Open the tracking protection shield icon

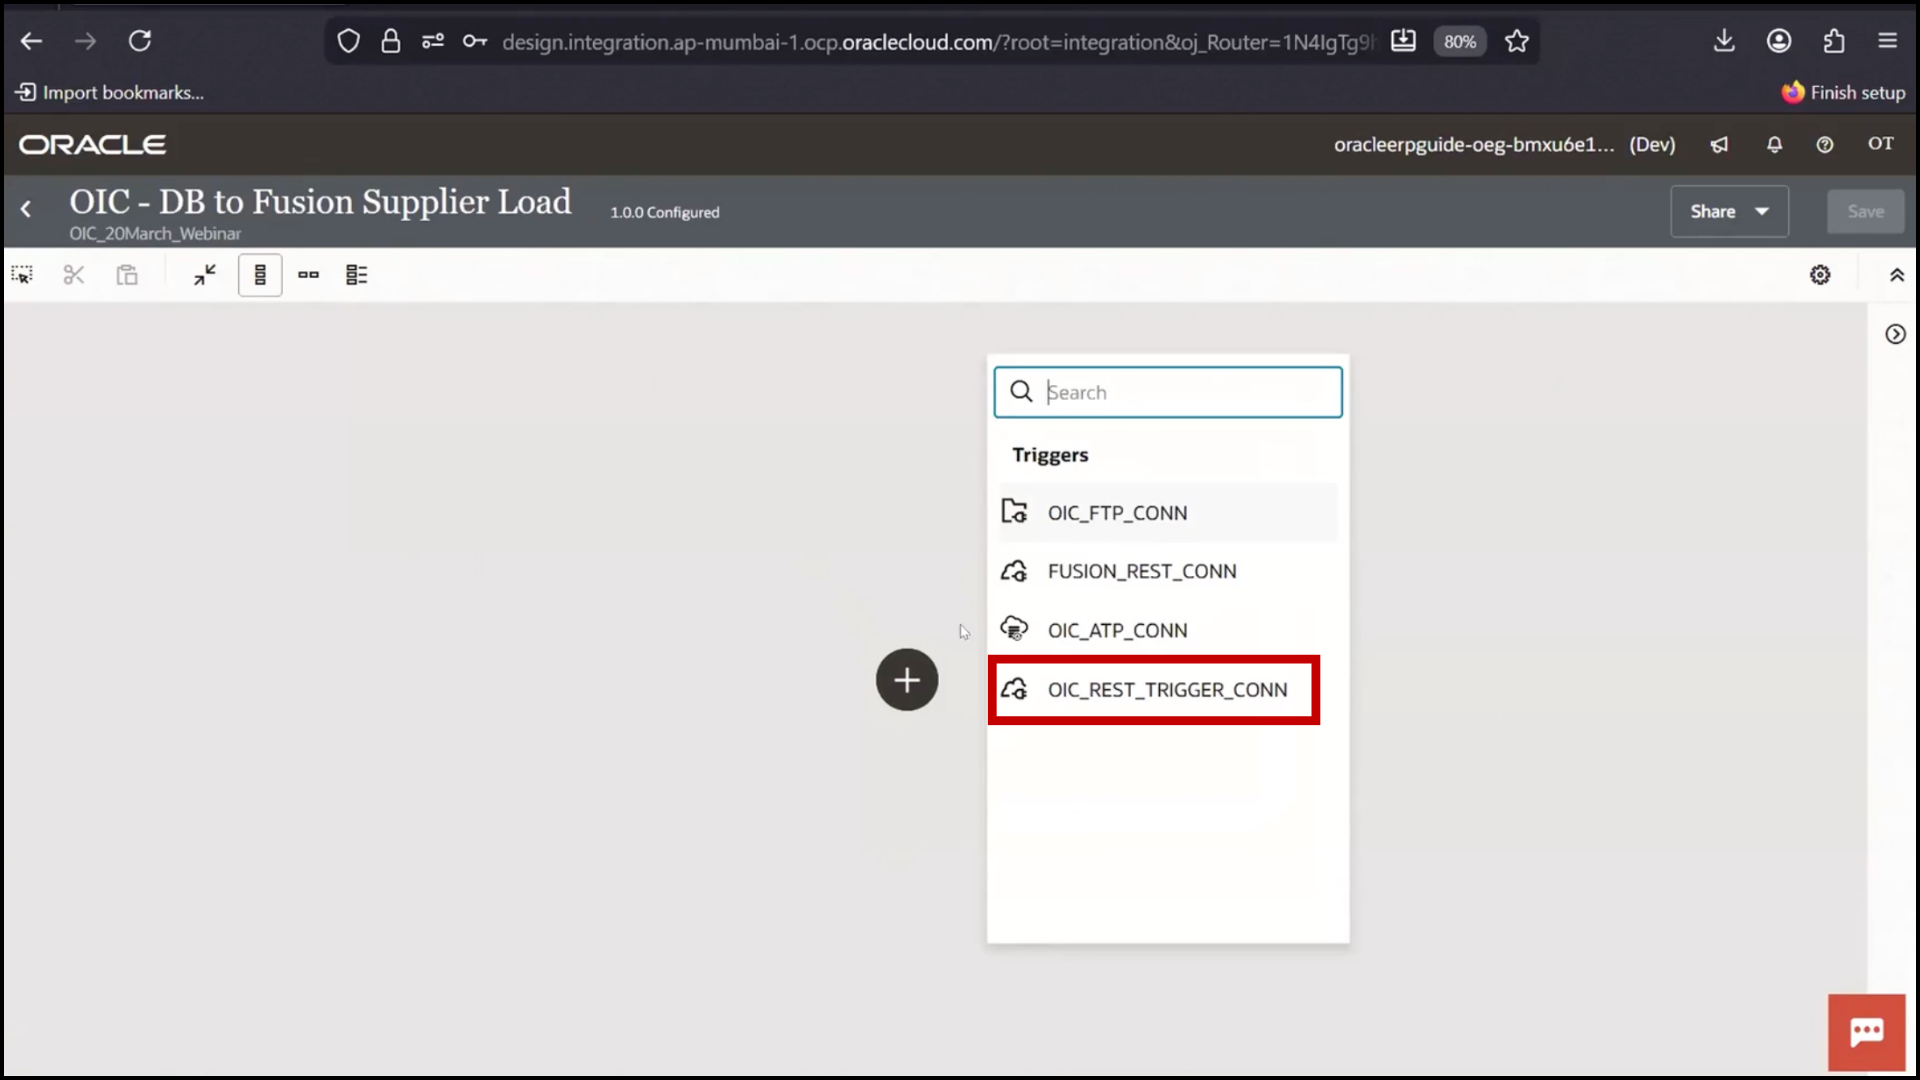(x=348, y=41)
